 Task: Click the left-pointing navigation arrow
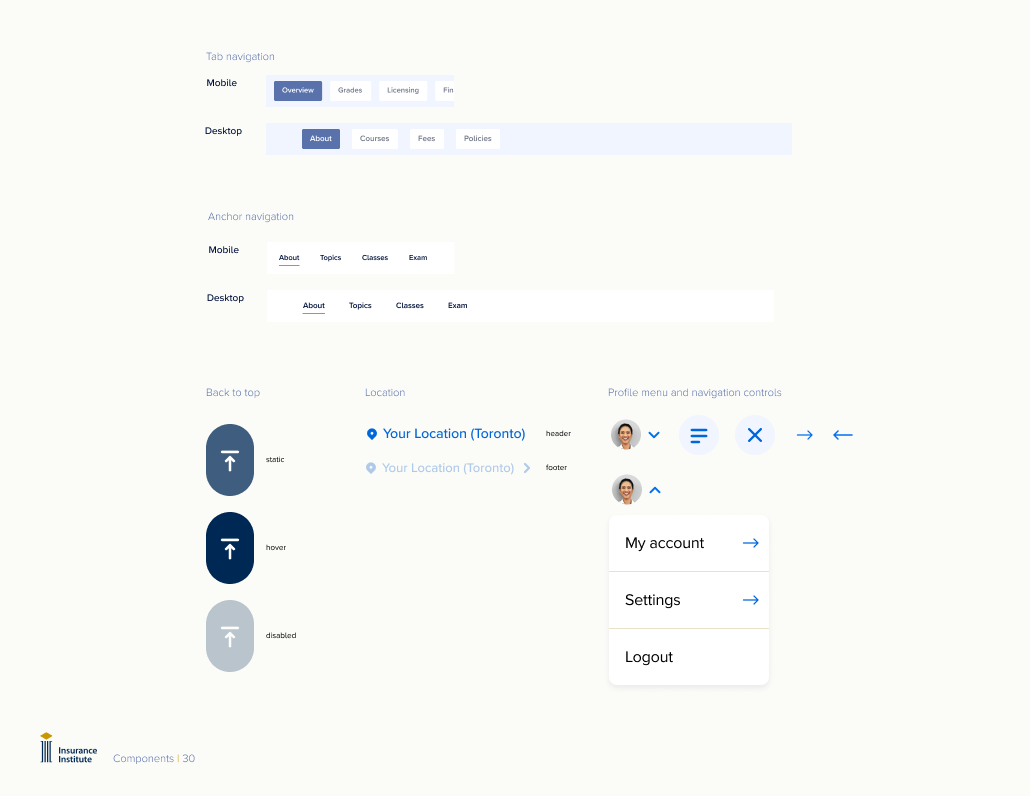coord(843,435)
